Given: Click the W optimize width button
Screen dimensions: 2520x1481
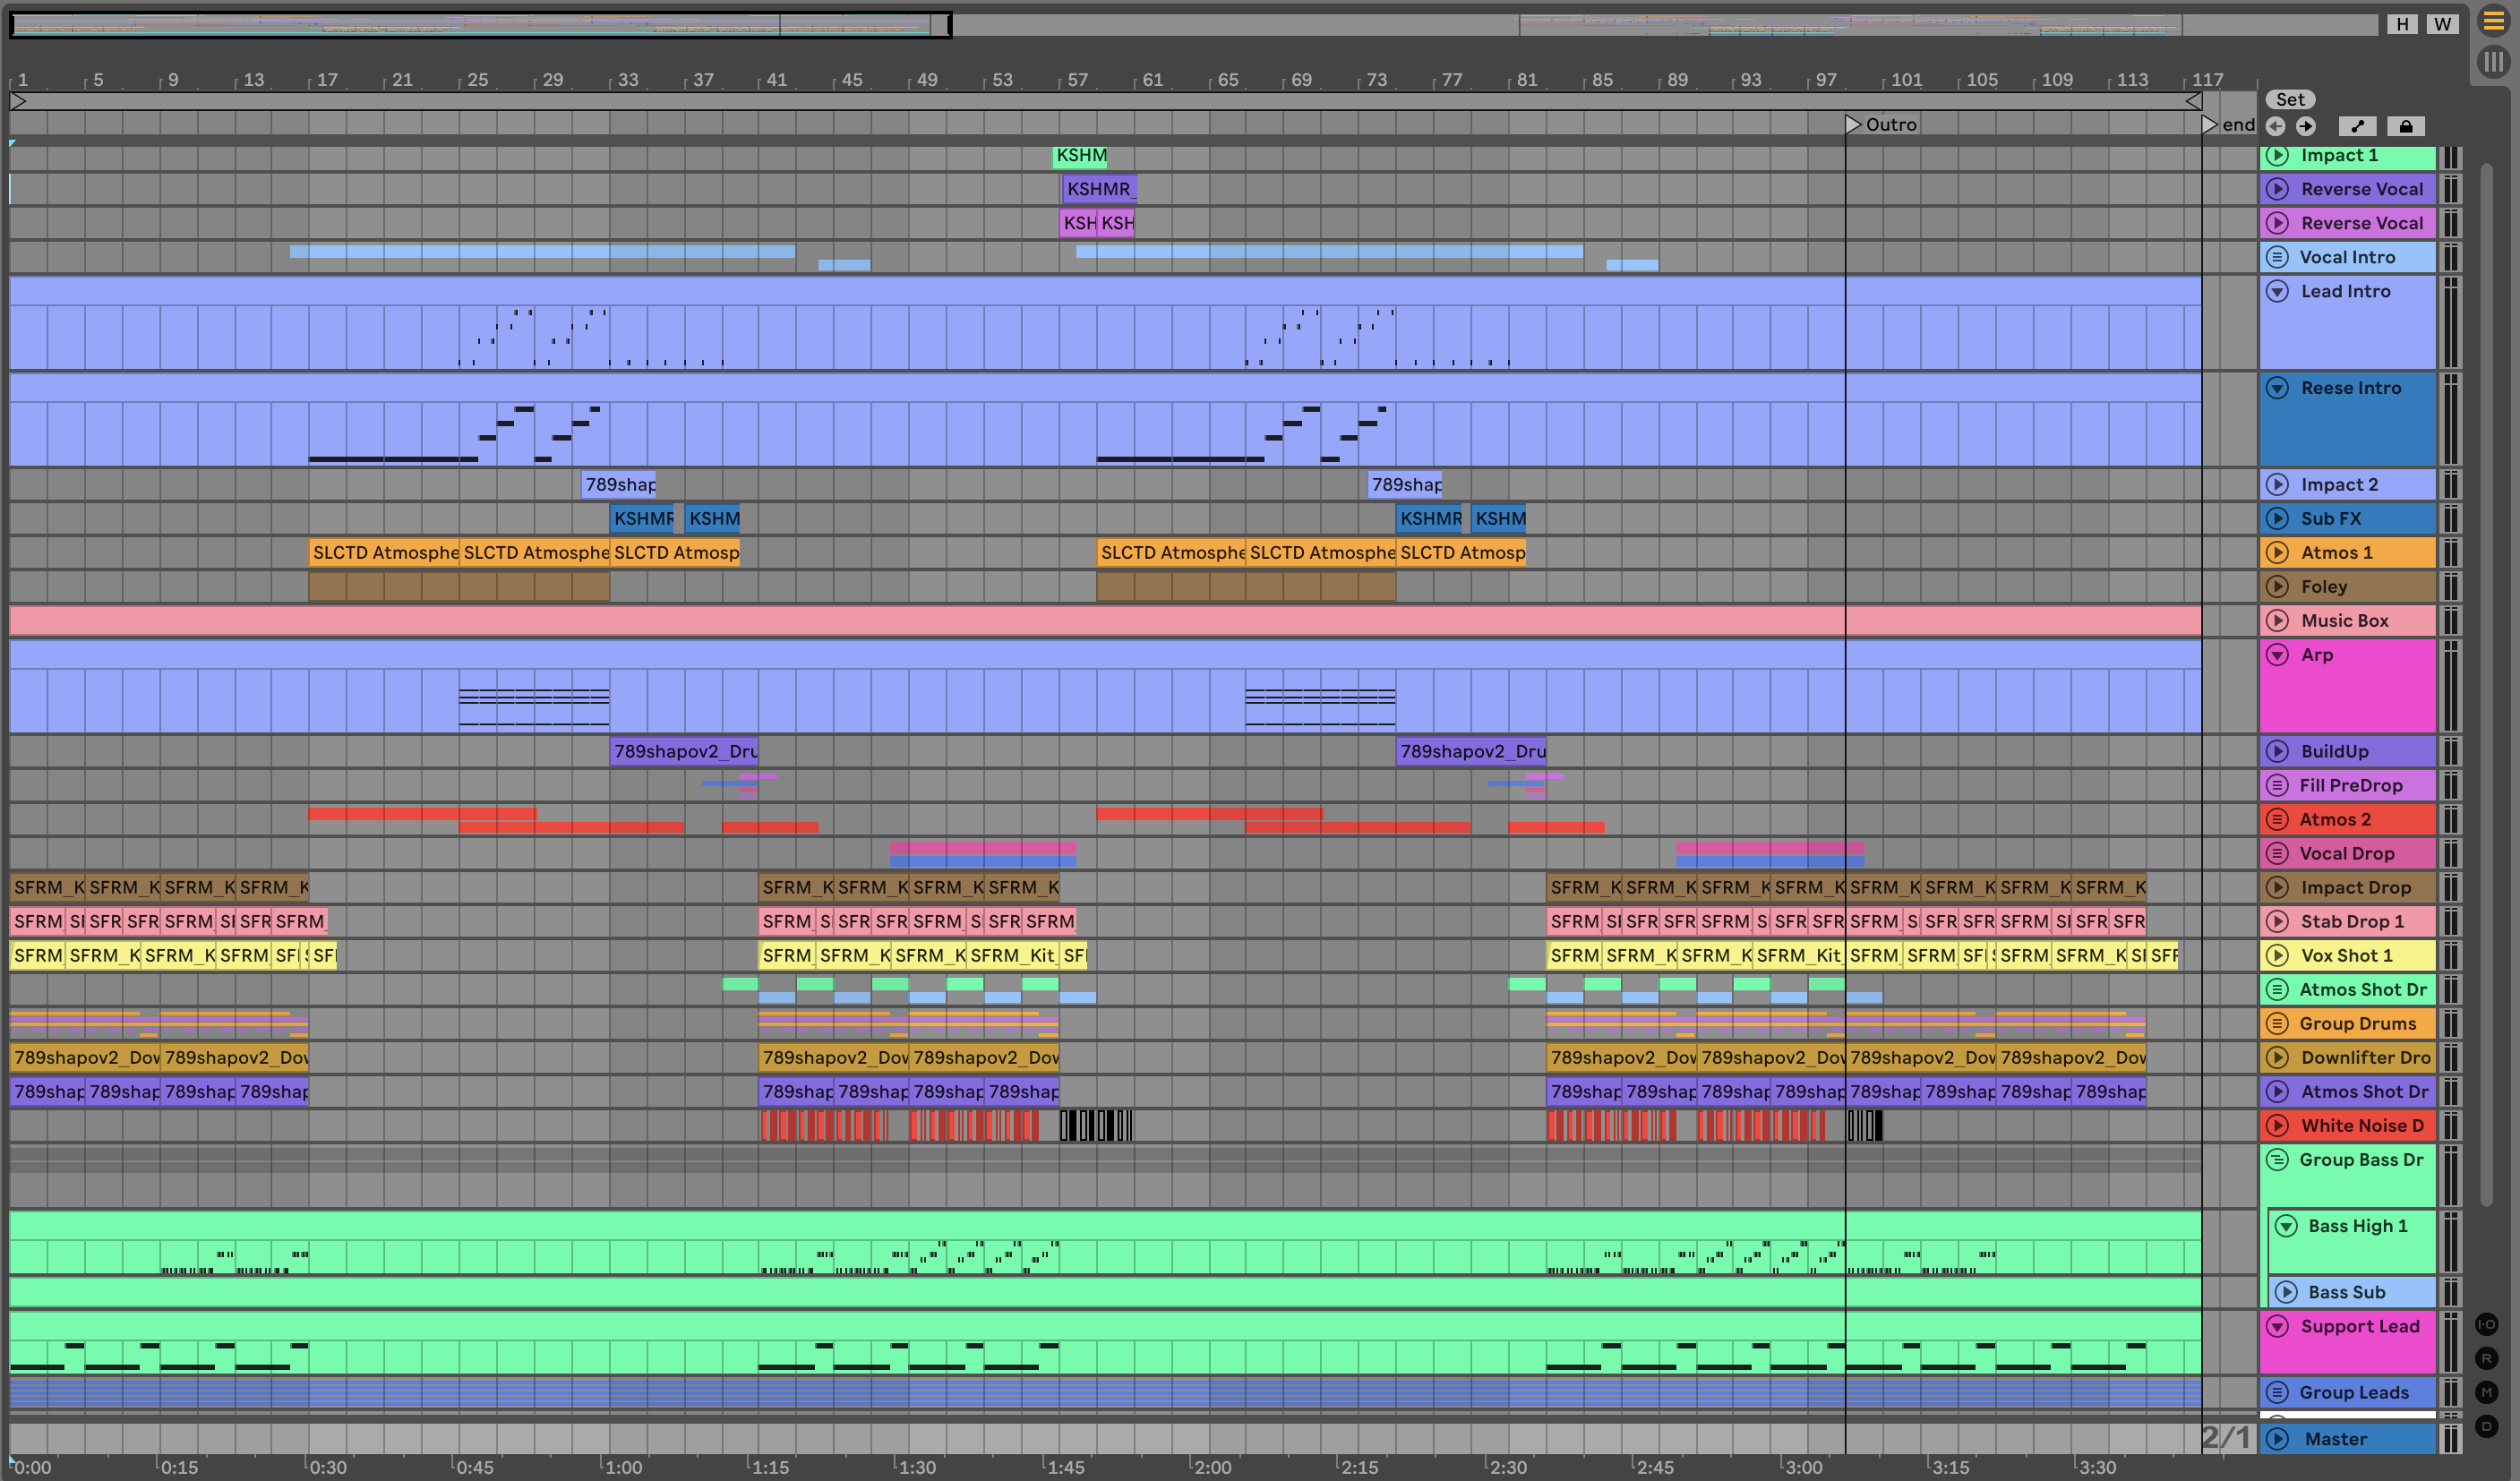Looking at the screenshot, I should point(2442,24).
